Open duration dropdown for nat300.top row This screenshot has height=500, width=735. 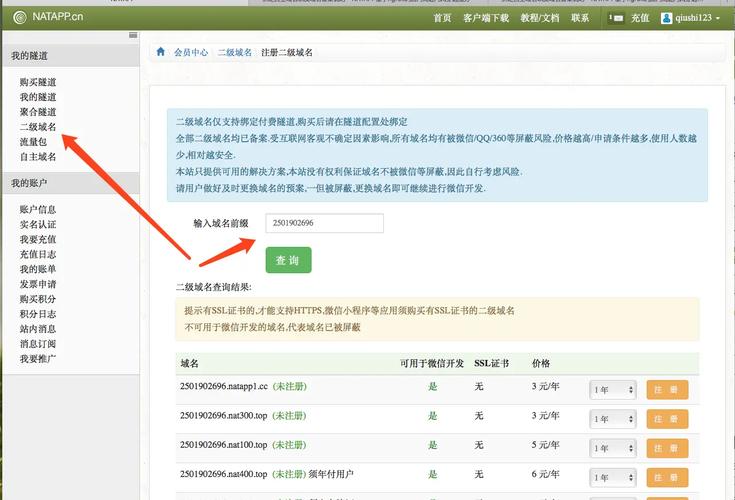point(613,419)
